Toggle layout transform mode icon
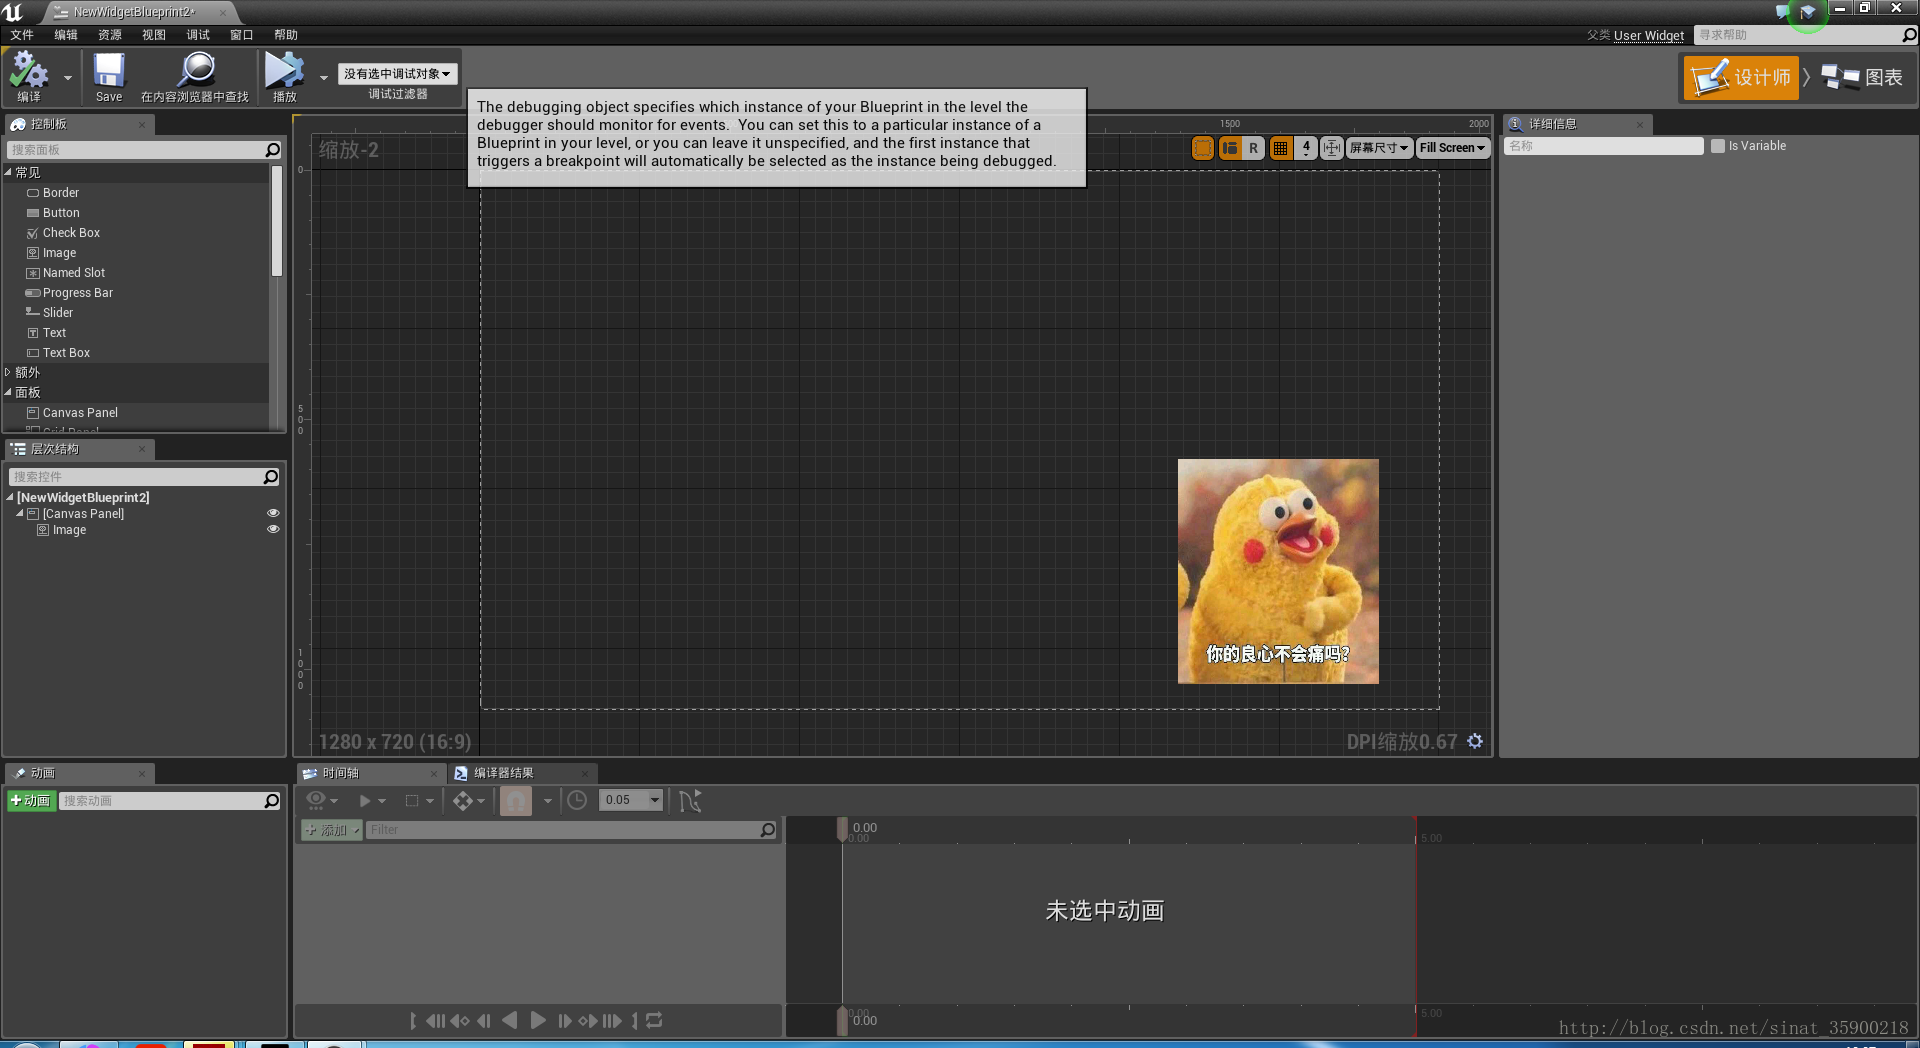This screenshot has width=1920, height=1048. (1229, 148)
